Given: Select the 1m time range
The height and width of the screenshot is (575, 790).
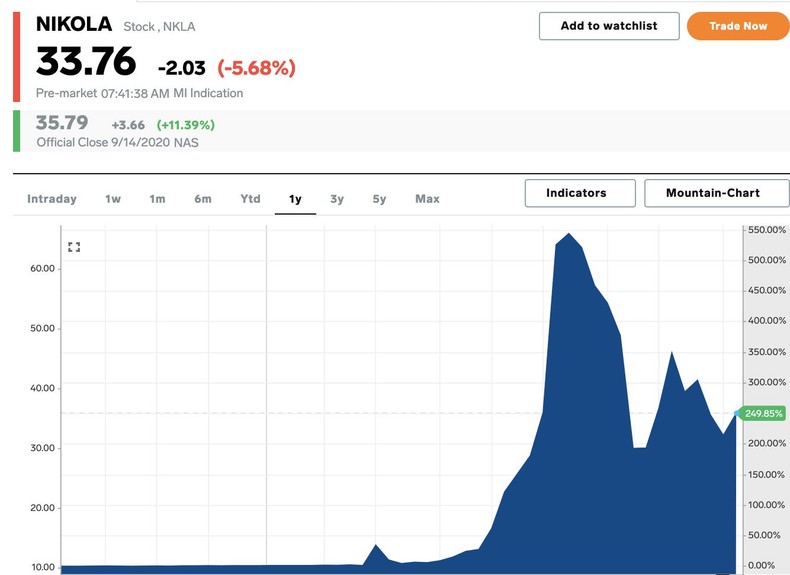Looking at the screenshot, I should (x=157, y=199).
